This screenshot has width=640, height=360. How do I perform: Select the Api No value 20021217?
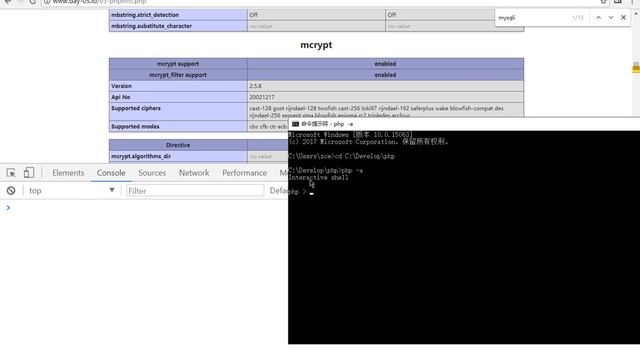click(262, 97)
